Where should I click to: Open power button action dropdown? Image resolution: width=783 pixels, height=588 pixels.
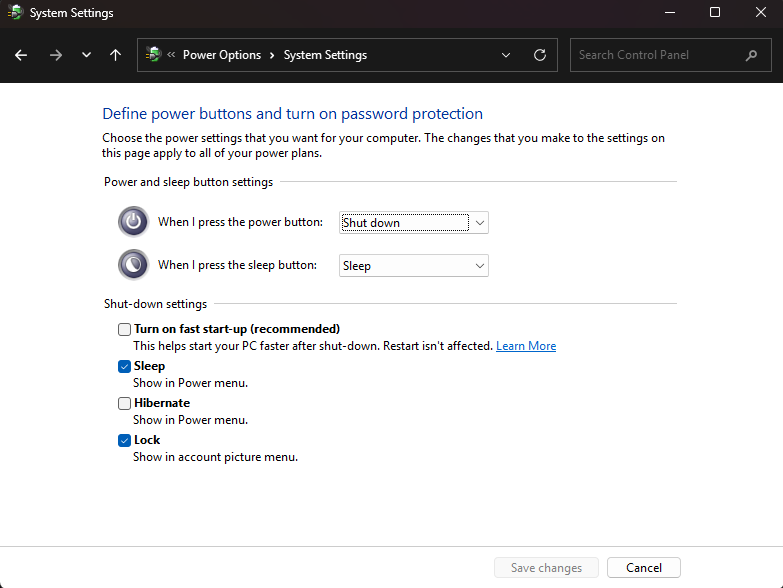click(x=413, y=223)
